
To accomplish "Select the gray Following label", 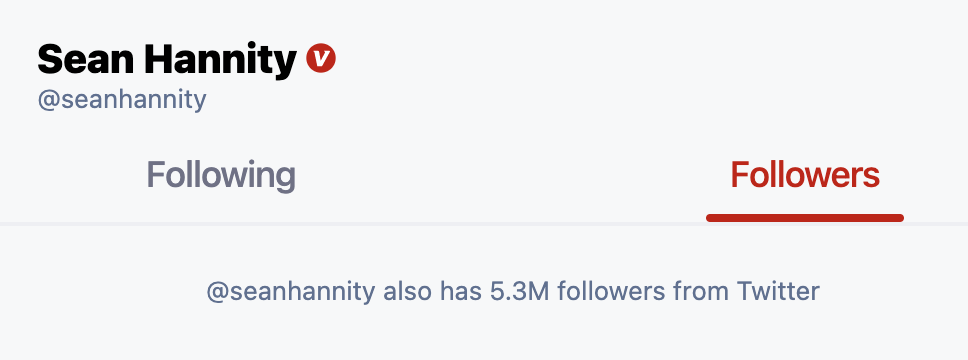I will (221, 175).
